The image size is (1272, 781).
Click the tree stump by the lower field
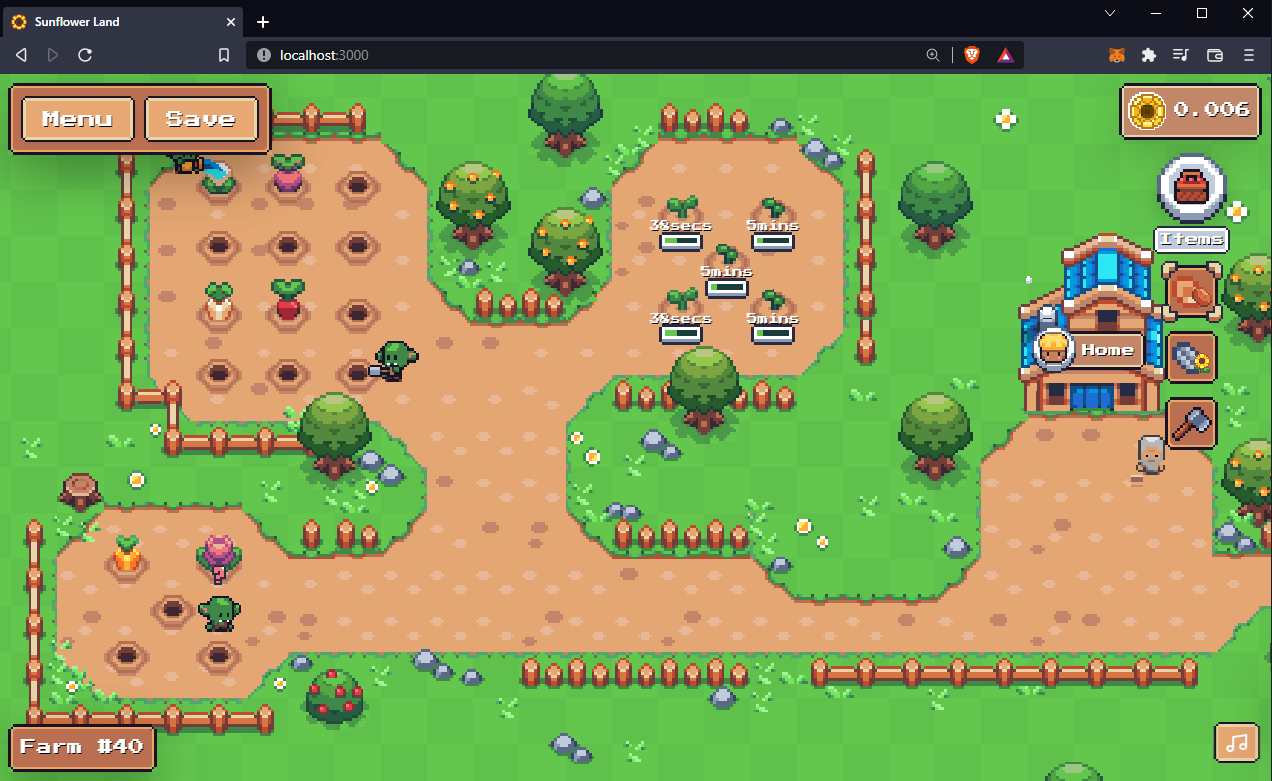tap(81, 490)
